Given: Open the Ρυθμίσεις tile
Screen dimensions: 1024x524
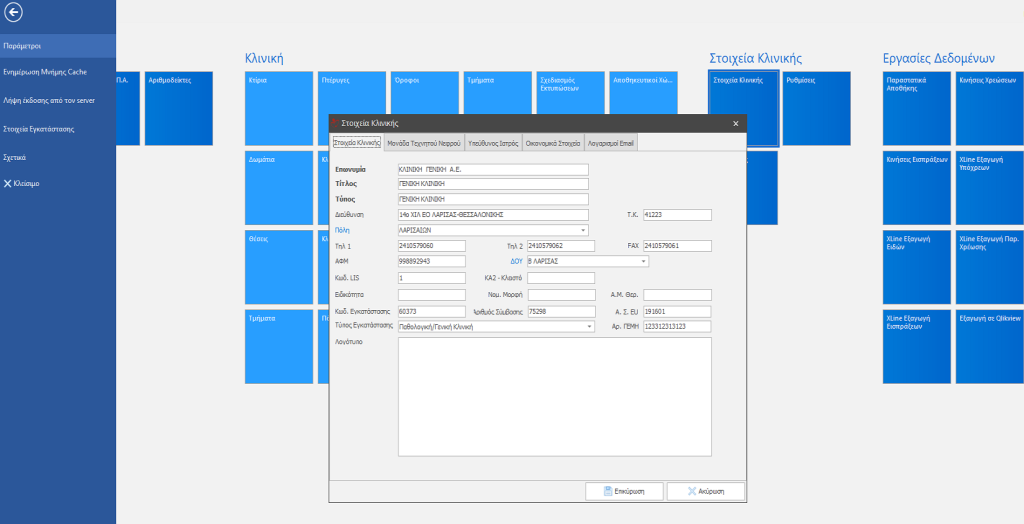Looking at the screenshot, I should [x=816, y=108].
